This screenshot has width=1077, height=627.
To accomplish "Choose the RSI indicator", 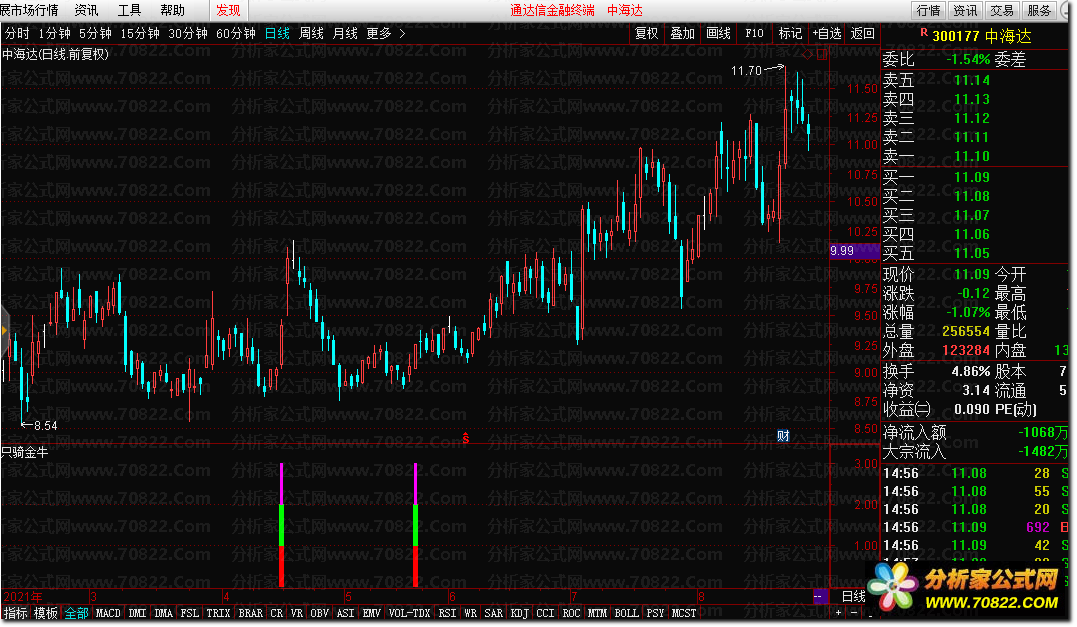I will click(447, 613).
